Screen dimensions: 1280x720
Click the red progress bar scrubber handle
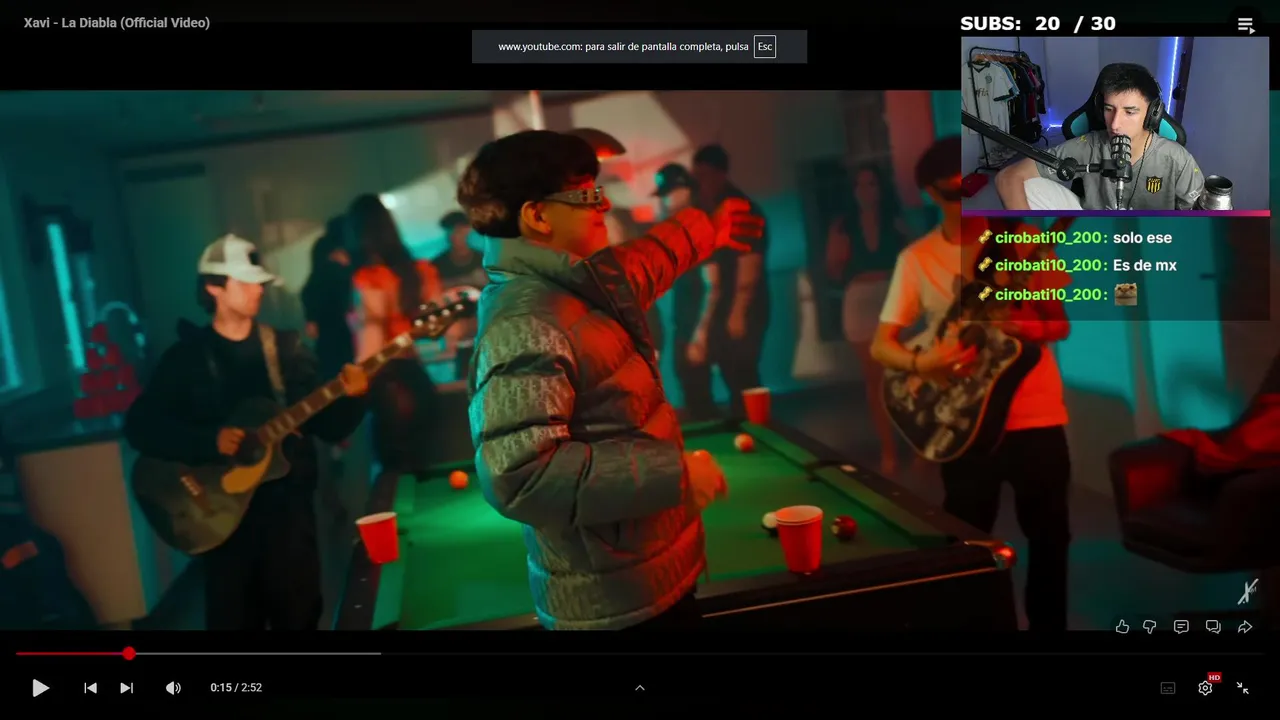[129, 653]
